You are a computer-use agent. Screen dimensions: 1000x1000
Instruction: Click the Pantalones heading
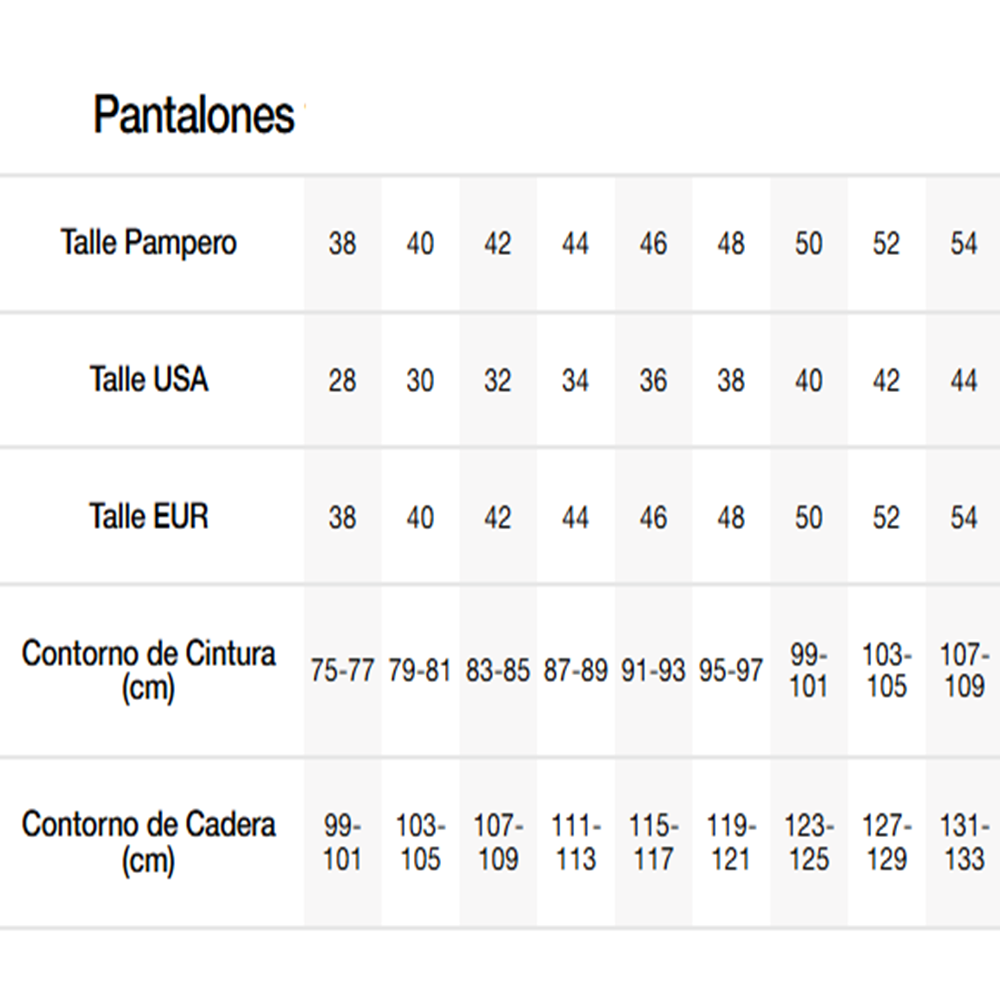click(x=194, y=115)
